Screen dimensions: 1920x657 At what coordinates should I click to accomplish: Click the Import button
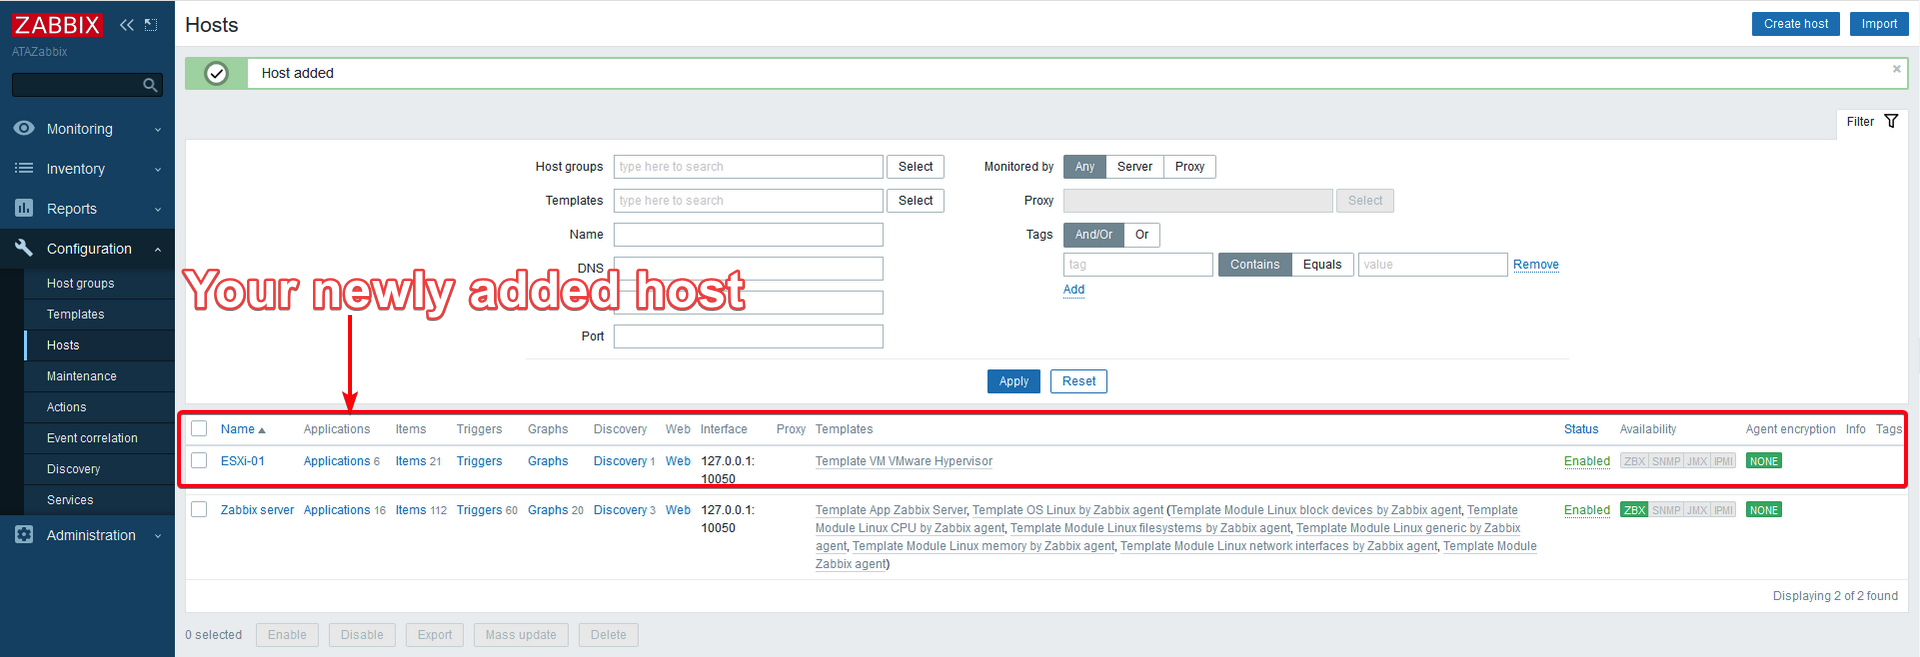1879,24
